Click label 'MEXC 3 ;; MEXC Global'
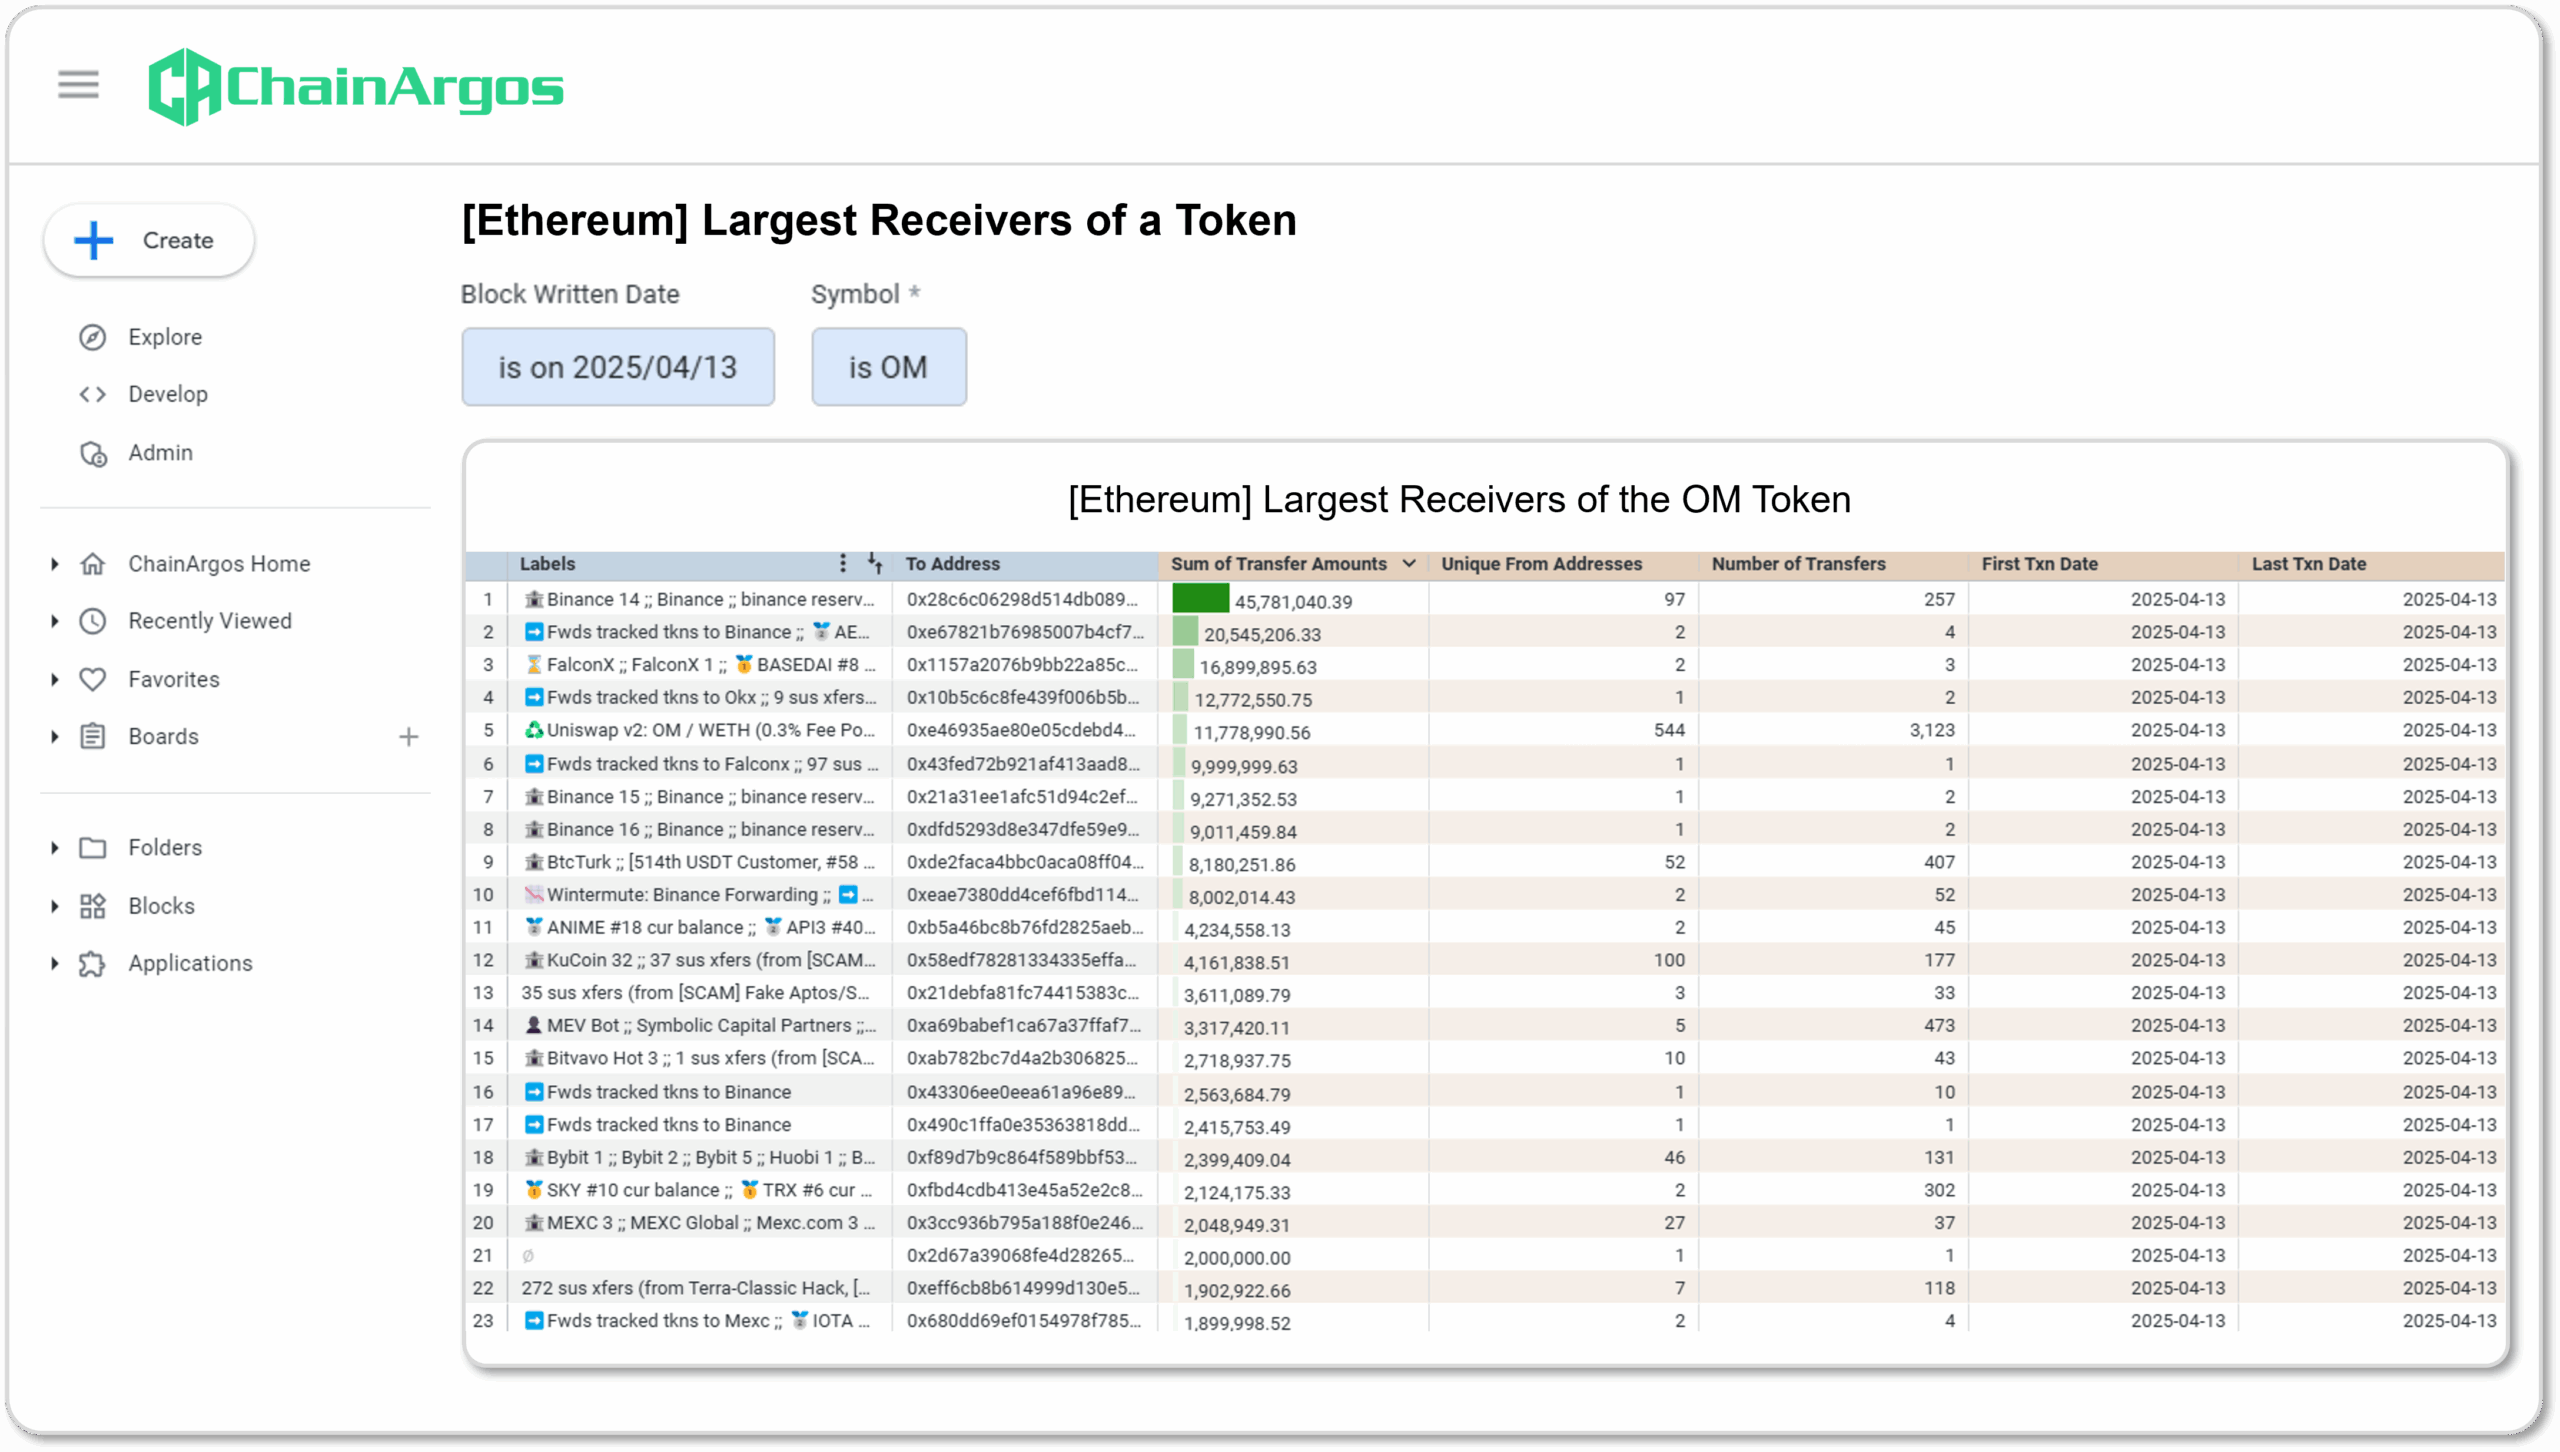 [x=710, y=1222]
